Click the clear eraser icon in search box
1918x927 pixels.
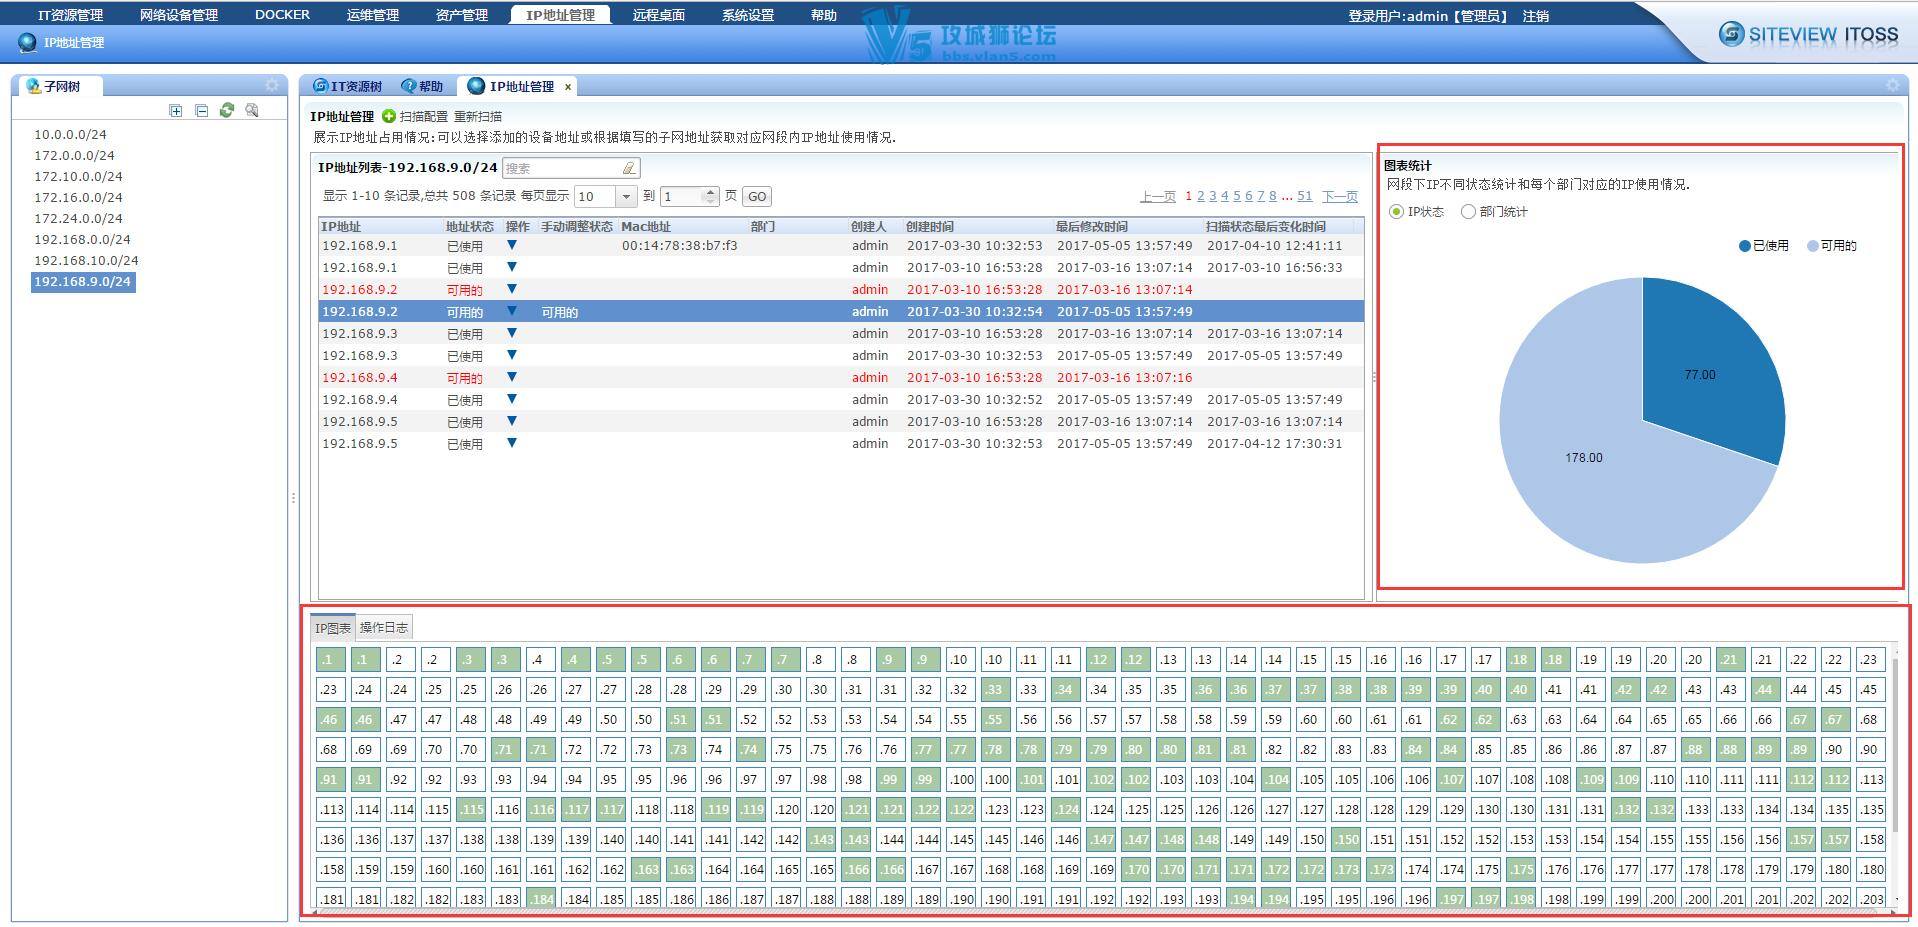pos(628,168)
